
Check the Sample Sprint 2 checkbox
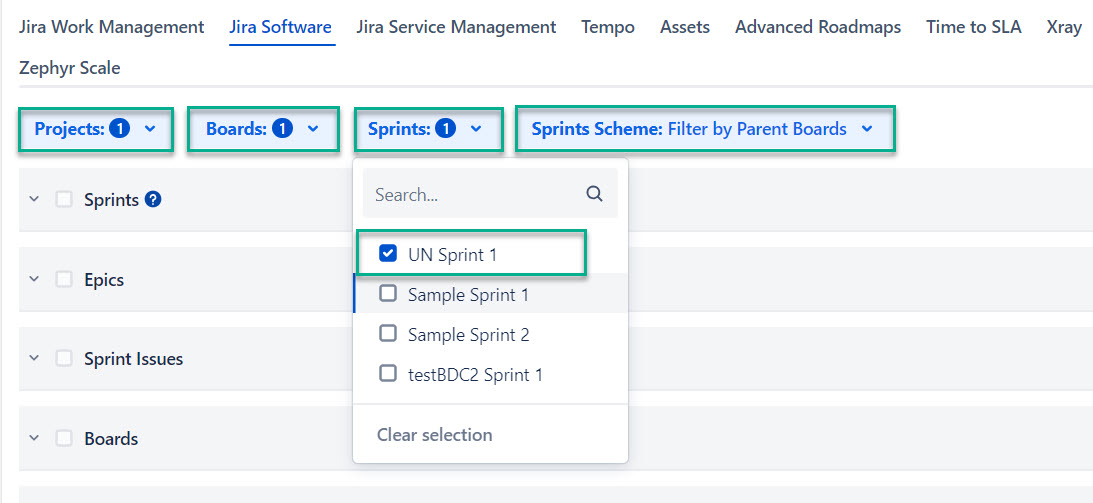[x=388, y=334]
